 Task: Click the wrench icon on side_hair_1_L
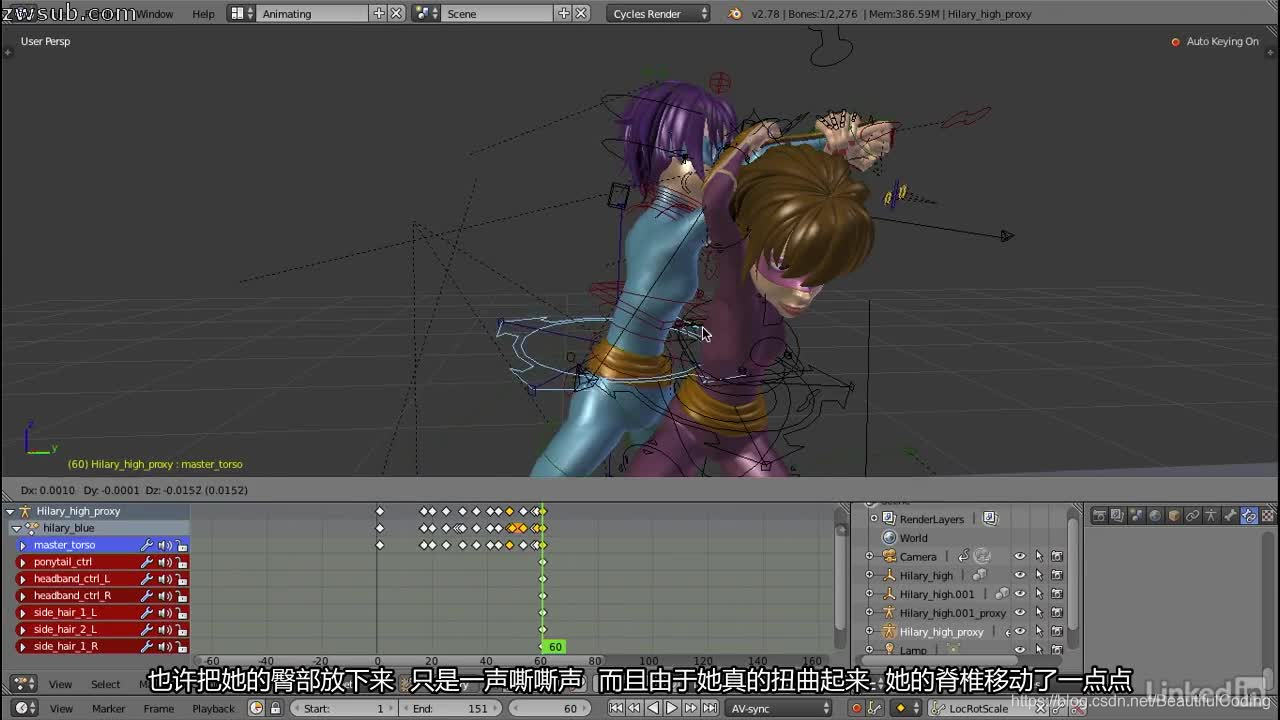pos(146,613)
